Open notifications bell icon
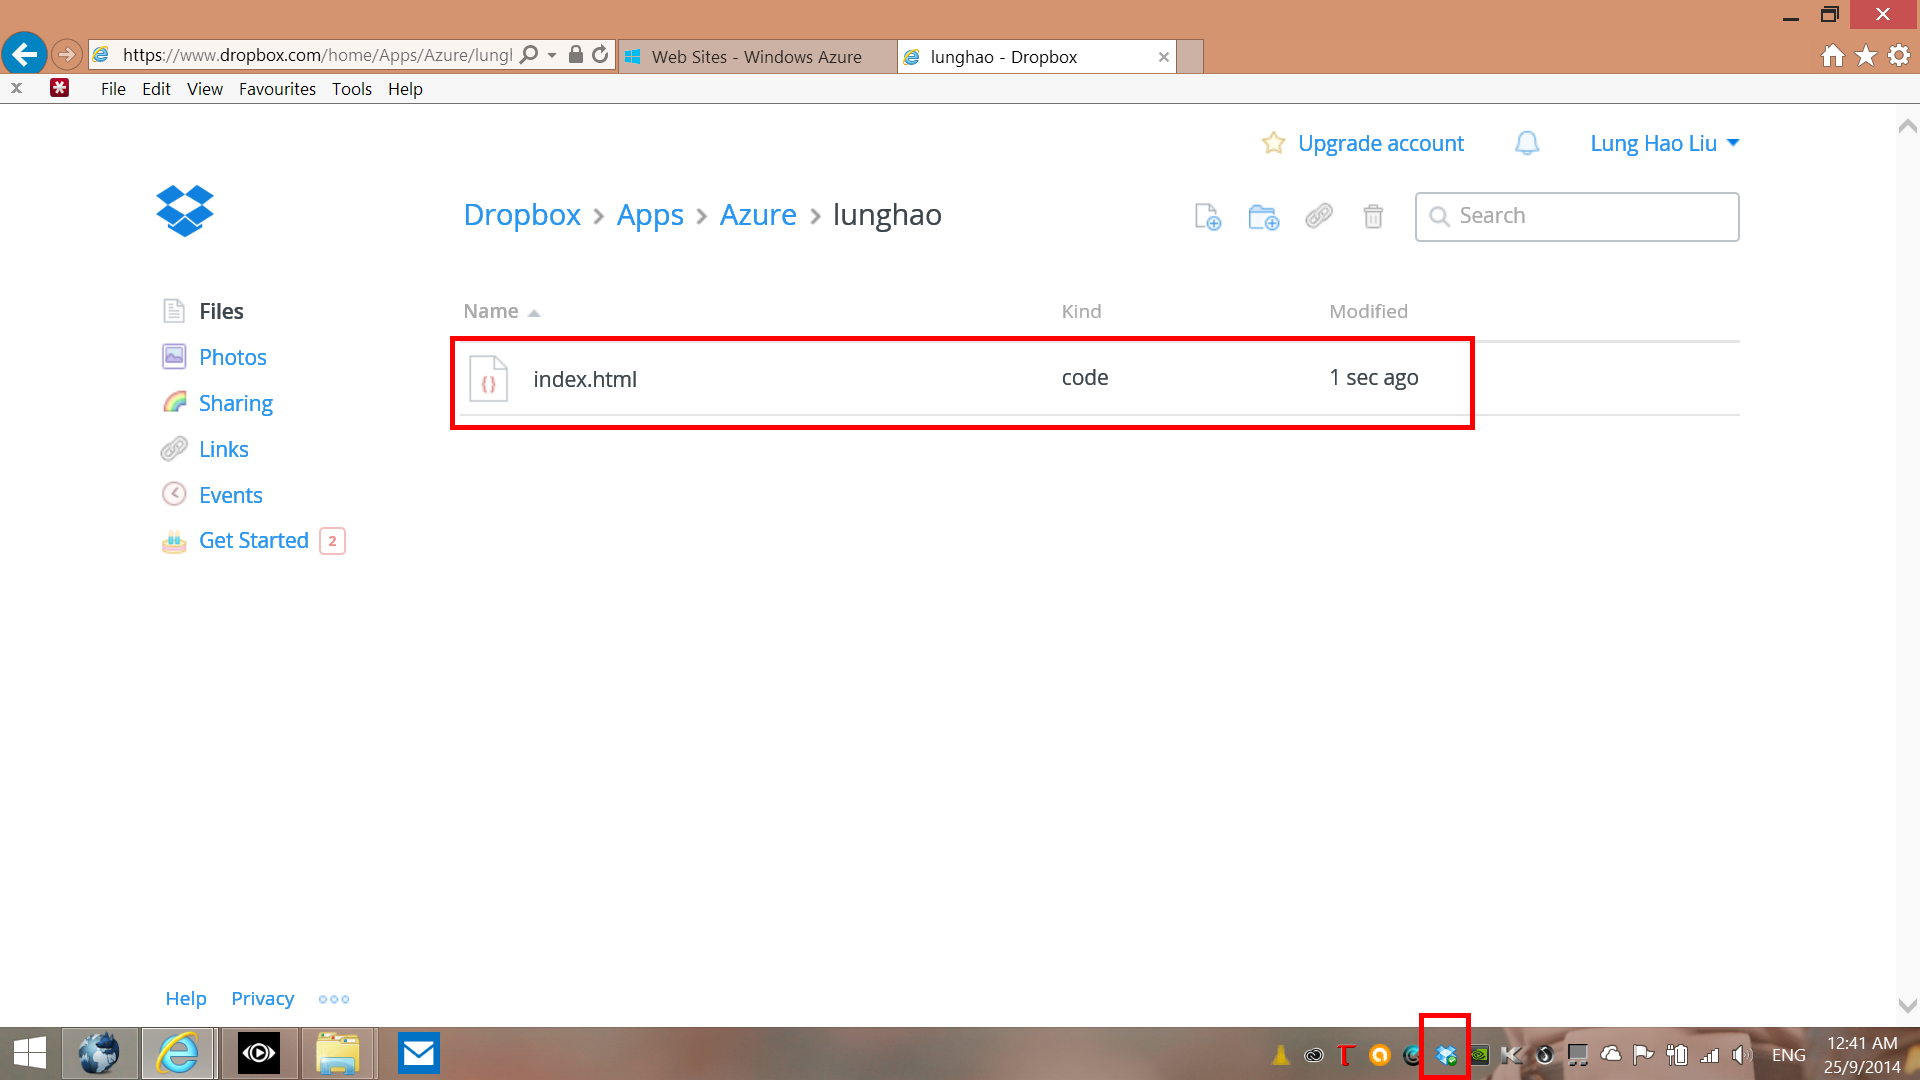The width and height of the screenshot is (1920, 1080). coord(1527,143)
